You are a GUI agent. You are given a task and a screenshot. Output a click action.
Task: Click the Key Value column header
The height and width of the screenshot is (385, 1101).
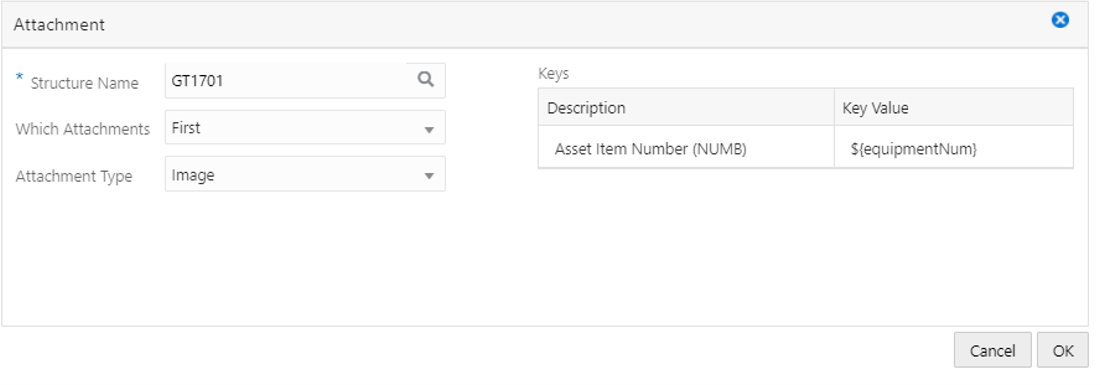(954, 107)
